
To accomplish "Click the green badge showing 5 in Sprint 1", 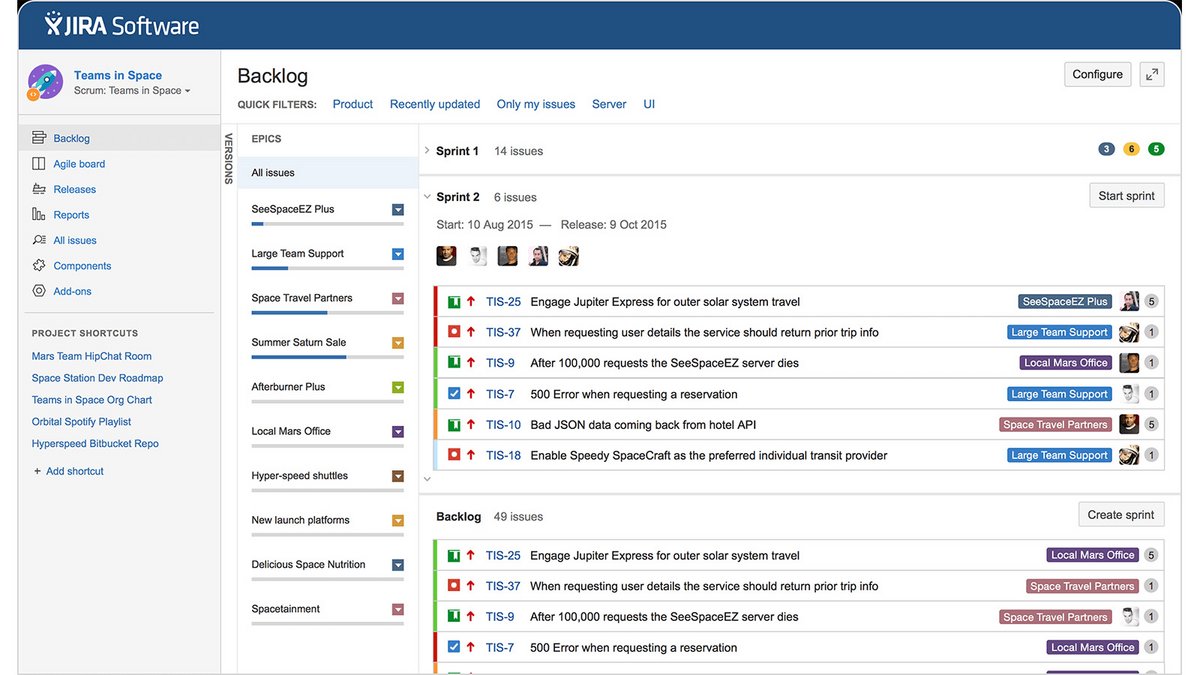I will tap(1157, 150).
